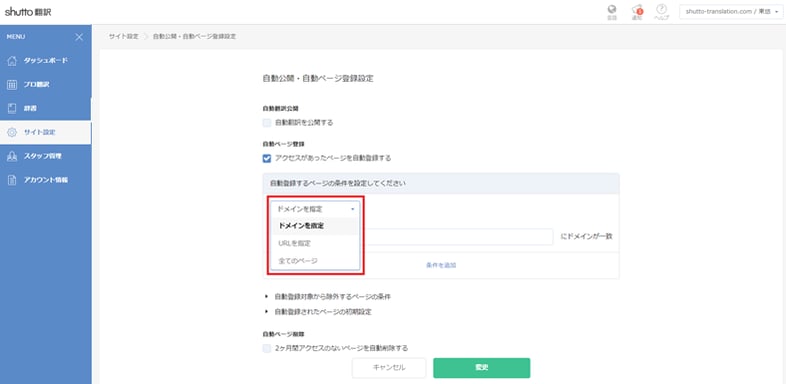The image size is (786, 384).
Task: Collapse the ドメインを指定 condition dropdown
Action: click(x=315, y=209)
